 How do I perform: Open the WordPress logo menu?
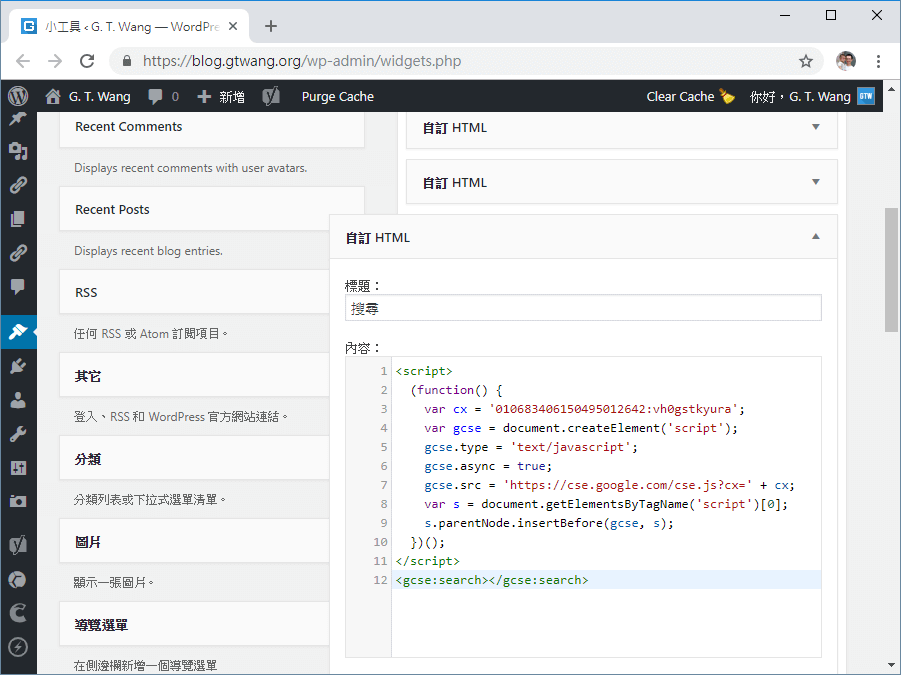point(18,96)
